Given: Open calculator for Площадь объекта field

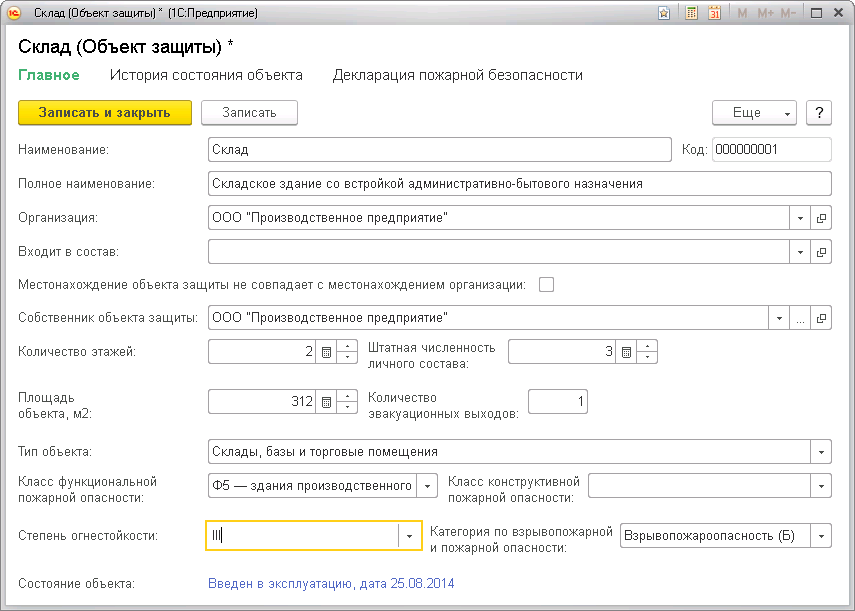Looking at the screenshot, I should click(x=326, y=402).
